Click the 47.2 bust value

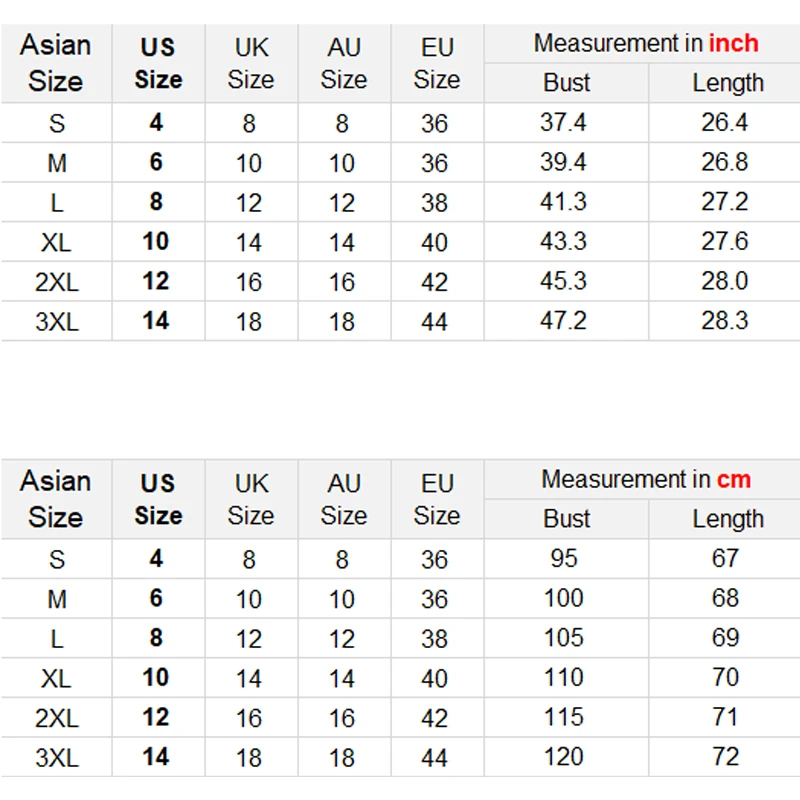[563, 321]
